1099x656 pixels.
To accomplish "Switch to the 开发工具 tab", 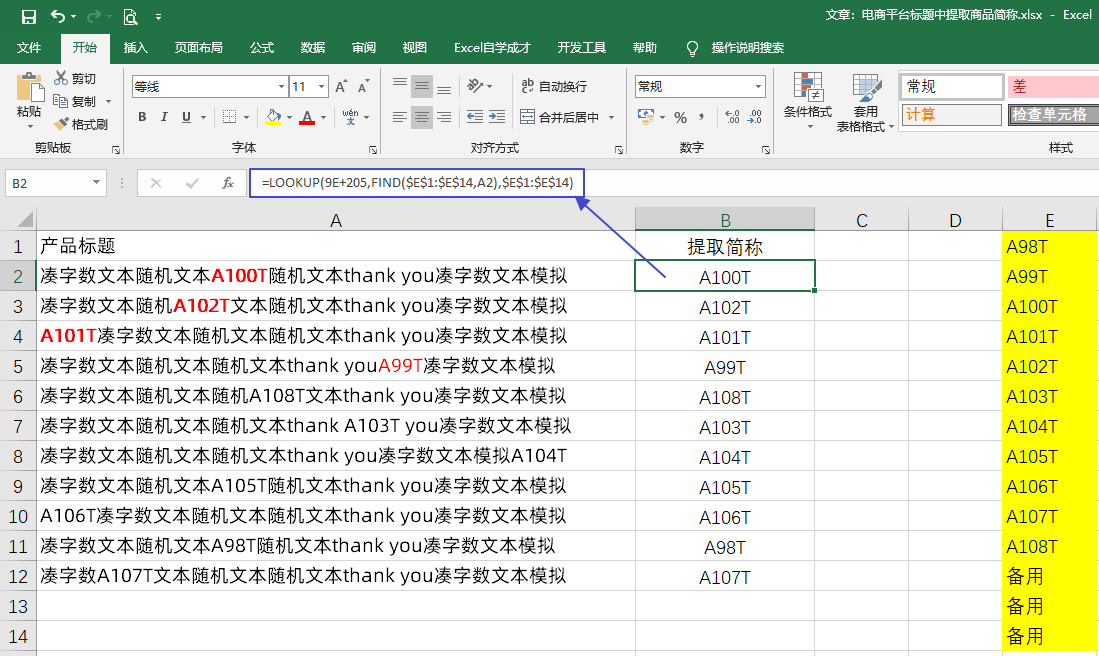I will (581, 48).
